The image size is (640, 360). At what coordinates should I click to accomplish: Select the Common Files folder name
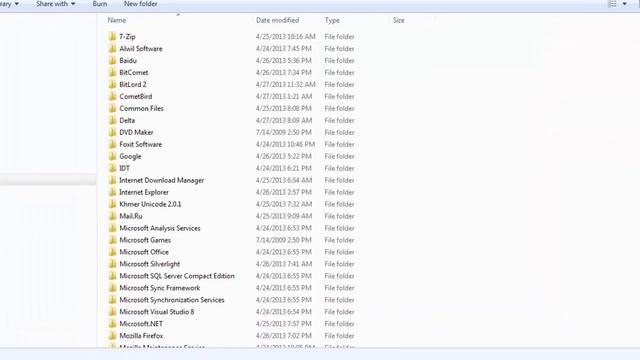(x=141, y=108)
